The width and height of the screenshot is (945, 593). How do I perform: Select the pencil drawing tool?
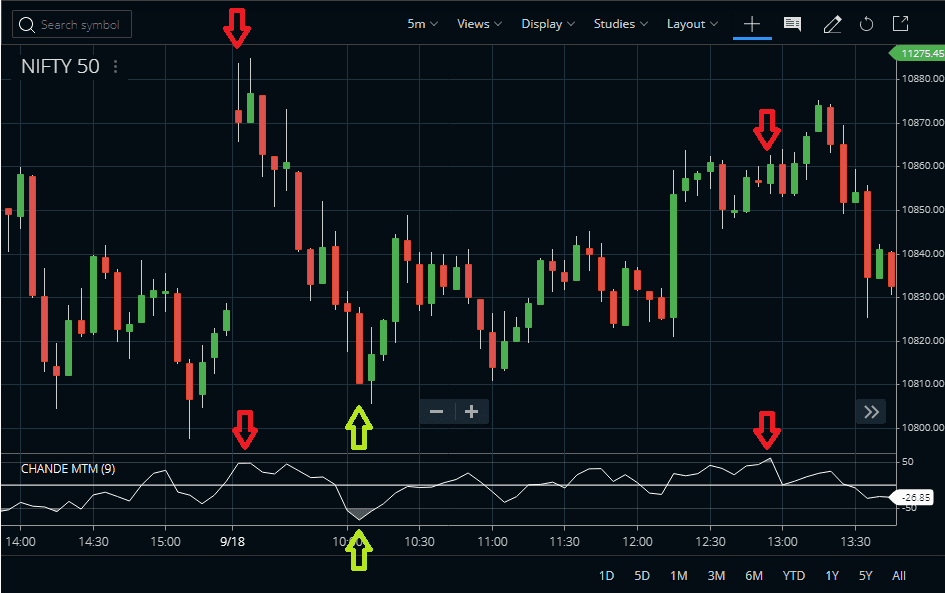click(832, 24)
